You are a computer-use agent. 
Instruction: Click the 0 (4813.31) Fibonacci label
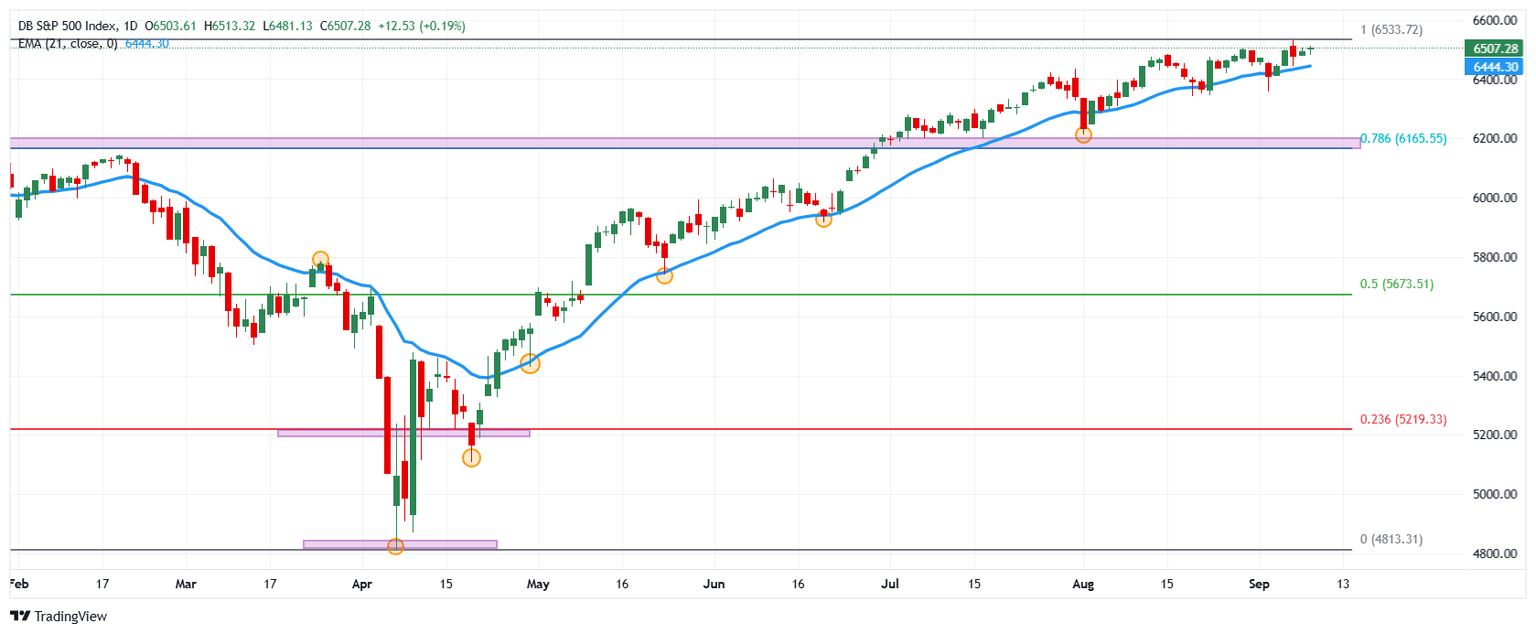(1392, 539)
